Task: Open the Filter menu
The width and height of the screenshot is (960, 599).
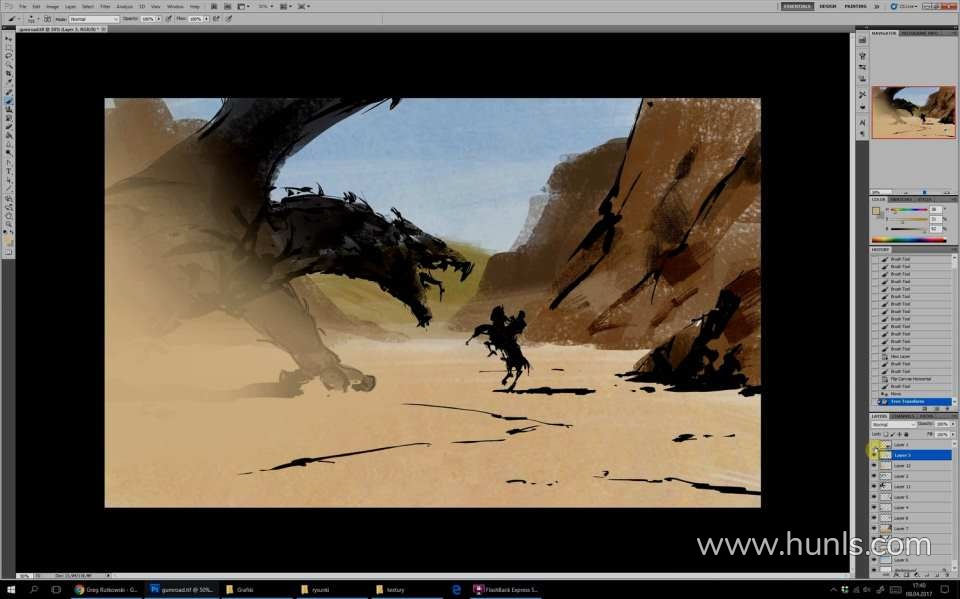Action: point(105,6)
